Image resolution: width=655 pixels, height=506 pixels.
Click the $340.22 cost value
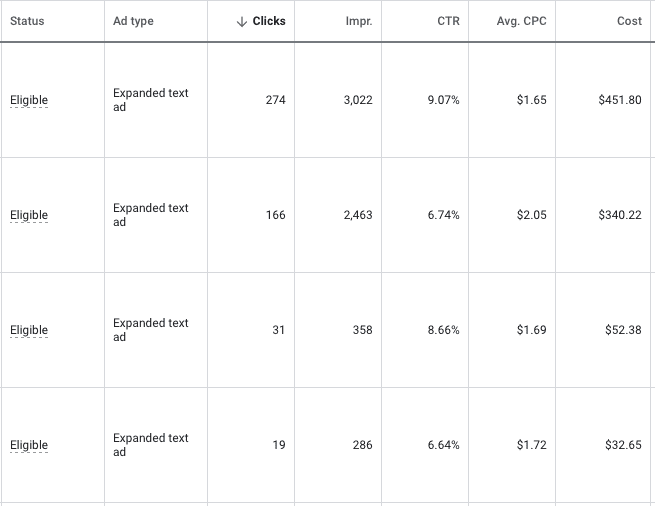(619, 215)
